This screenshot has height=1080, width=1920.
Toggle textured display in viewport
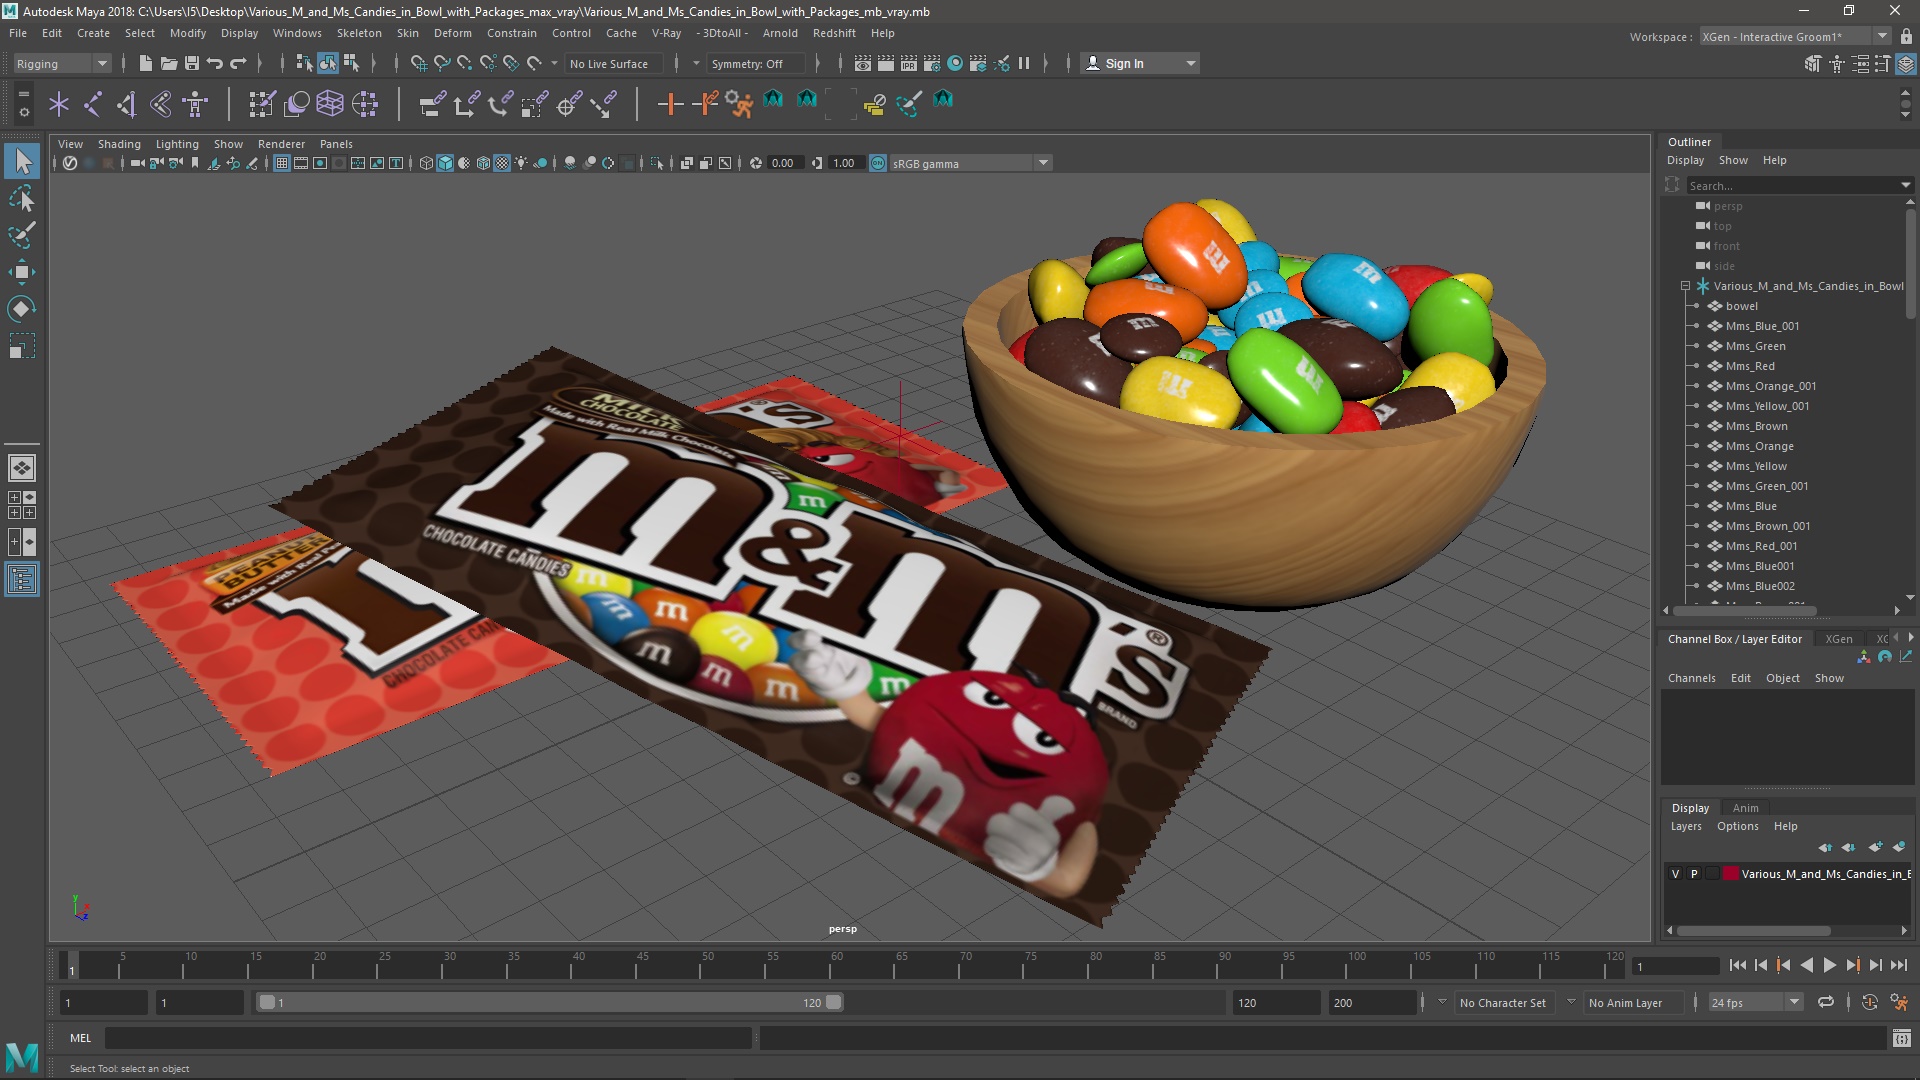tap(502, 163)
